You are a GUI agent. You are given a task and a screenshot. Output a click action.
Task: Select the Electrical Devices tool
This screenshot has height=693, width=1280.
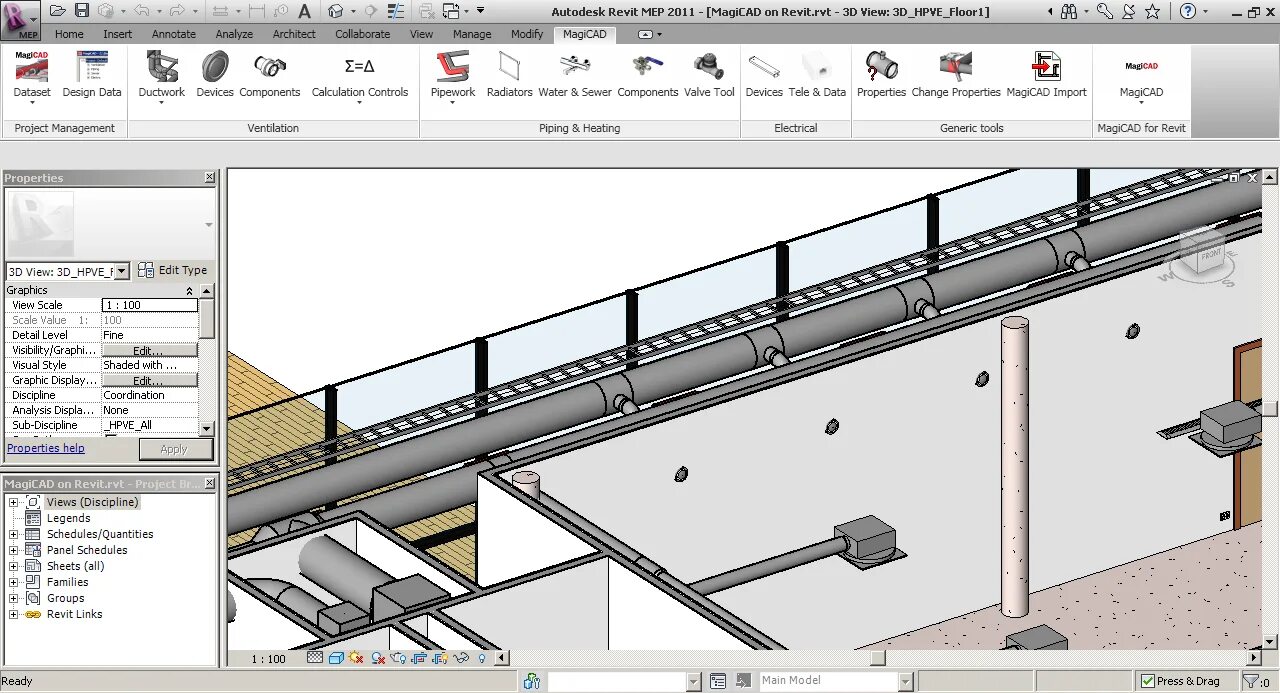tap(764, 76)
